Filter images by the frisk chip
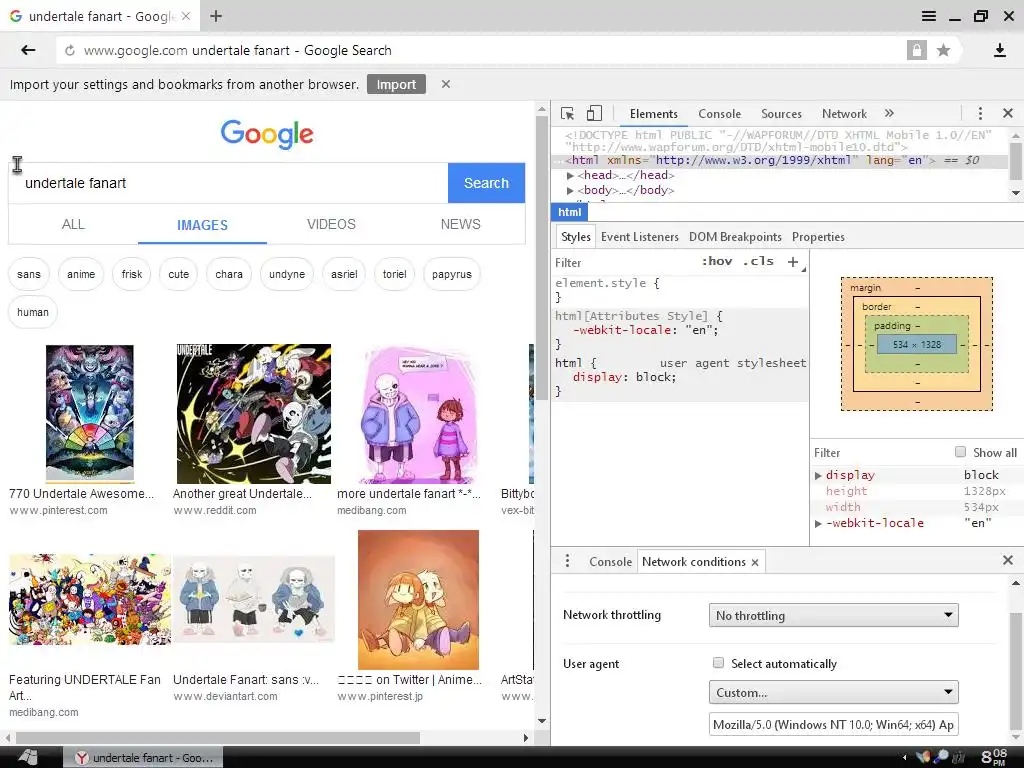 tap(131, 274)
